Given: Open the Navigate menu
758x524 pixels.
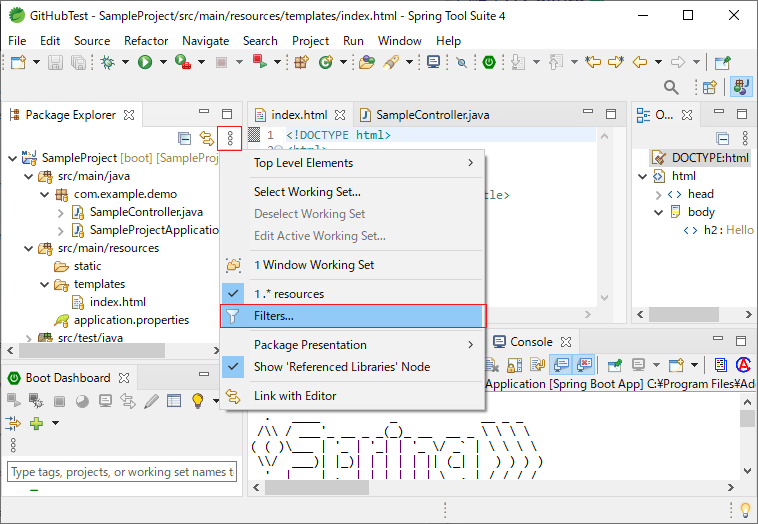Looking at the screenshot, I should tap(205, 41).
